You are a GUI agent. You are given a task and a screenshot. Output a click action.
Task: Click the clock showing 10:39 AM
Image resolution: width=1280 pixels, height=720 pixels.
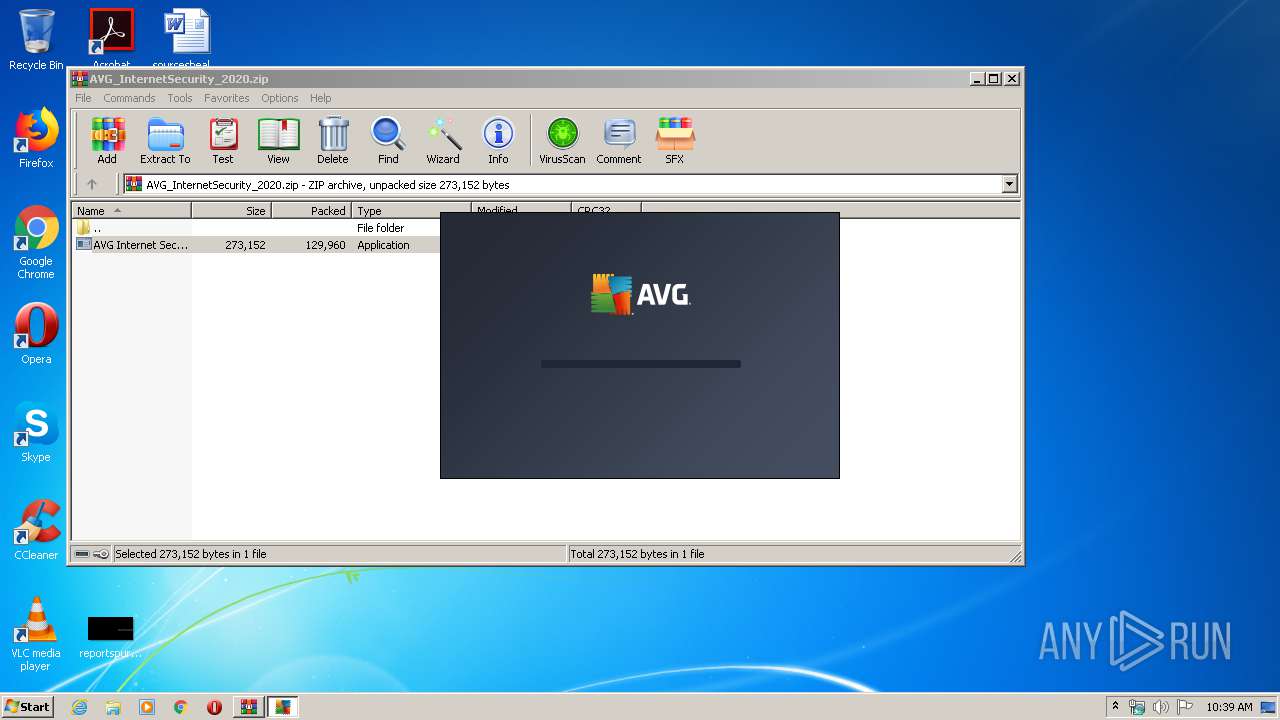[1229, 707]
